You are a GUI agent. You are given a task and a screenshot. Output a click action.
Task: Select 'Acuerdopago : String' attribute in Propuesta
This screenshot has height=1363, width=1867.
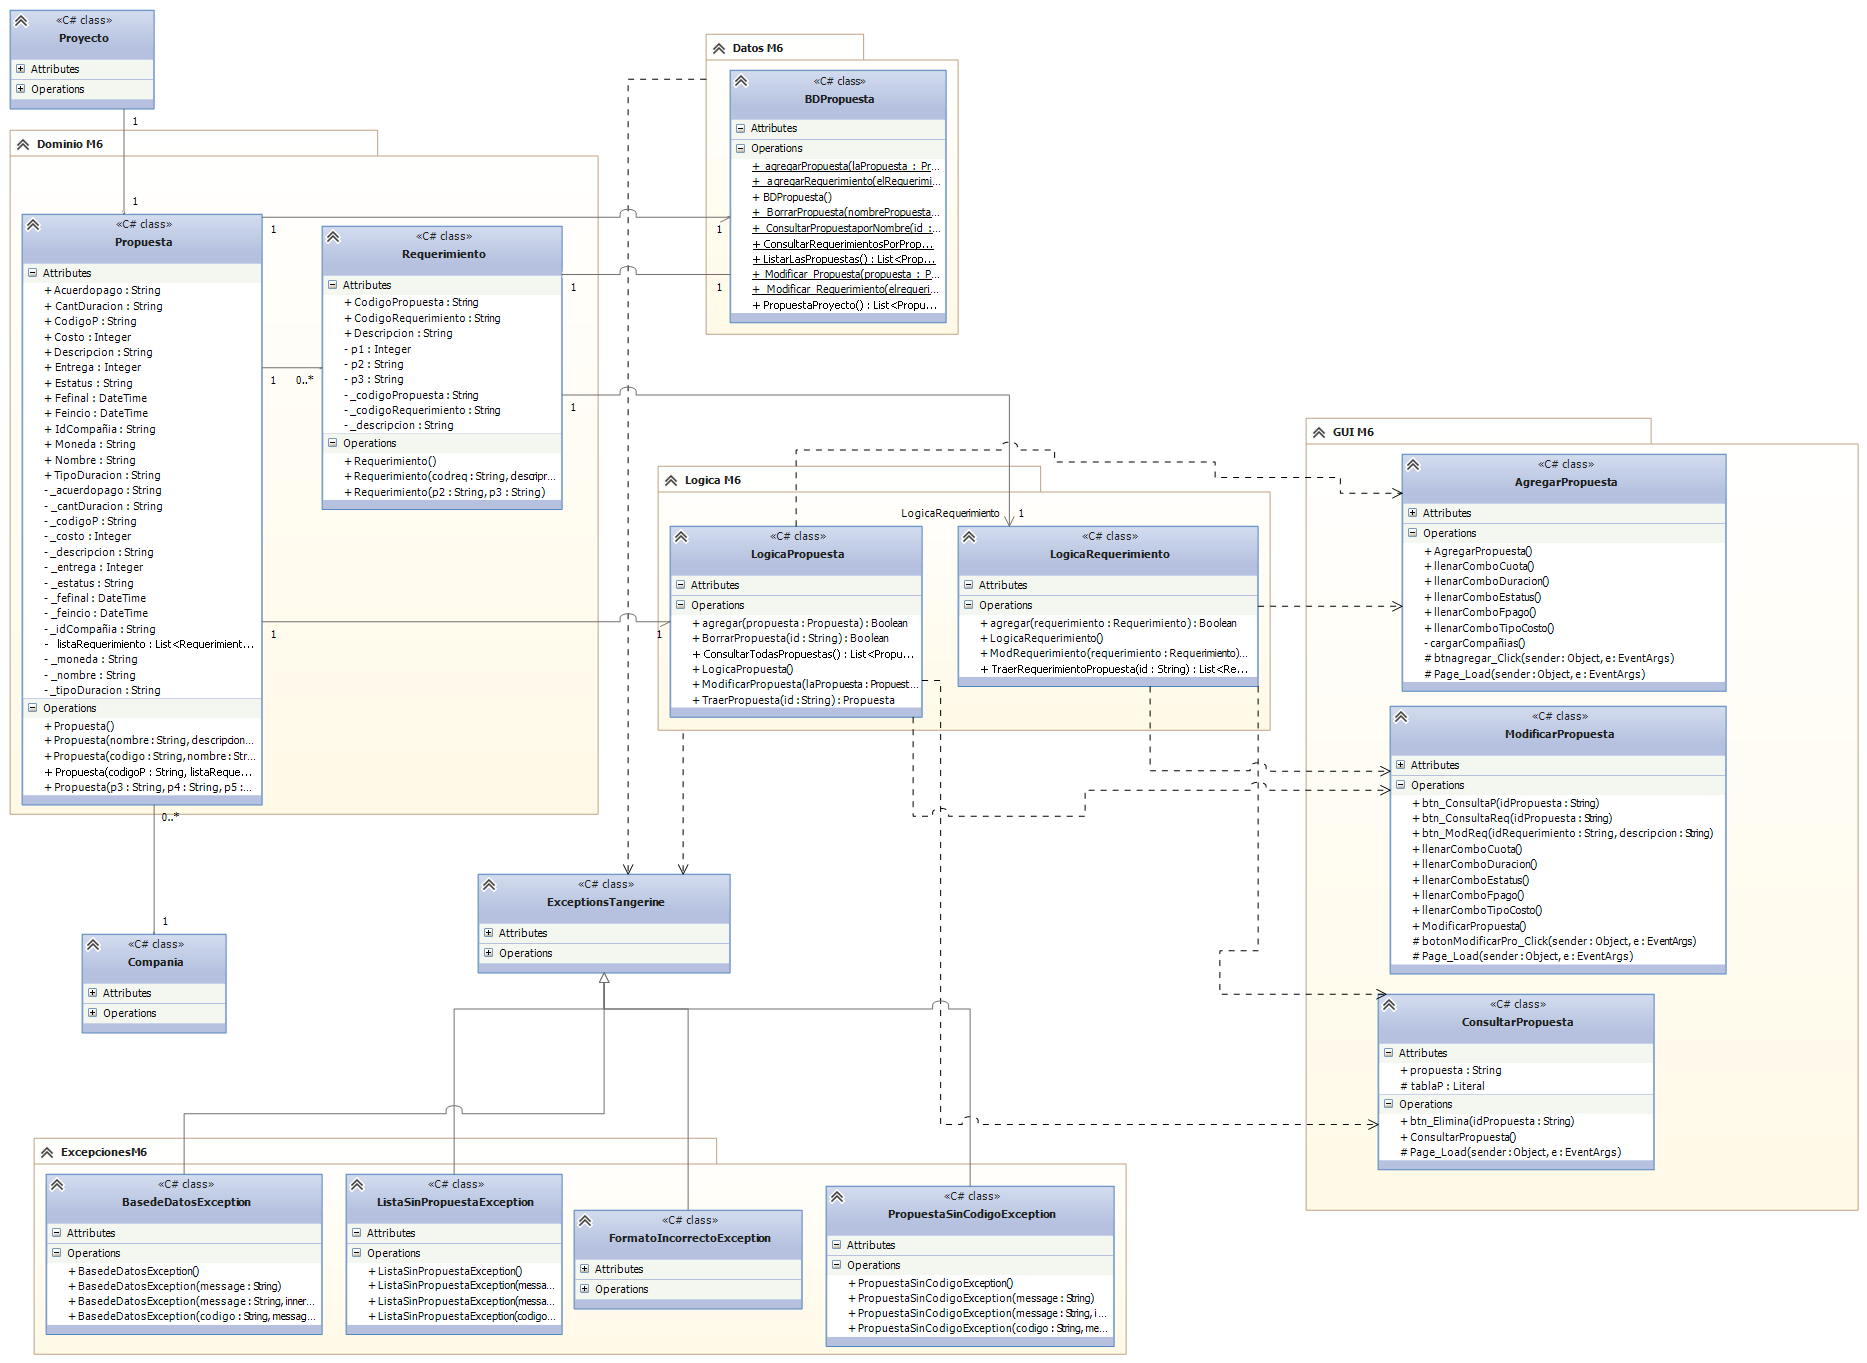[102, 291]
